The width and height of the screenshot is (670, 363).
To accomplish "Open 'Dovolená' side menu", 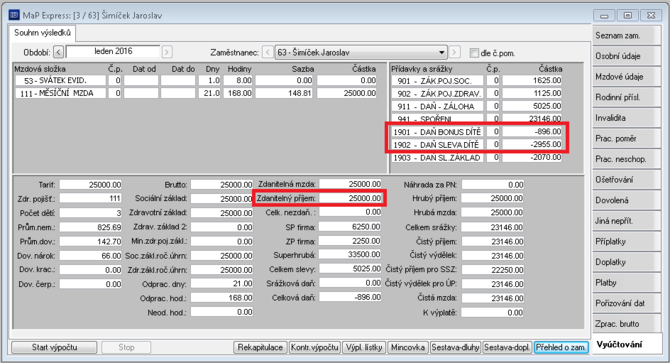I will coord(626,200).
